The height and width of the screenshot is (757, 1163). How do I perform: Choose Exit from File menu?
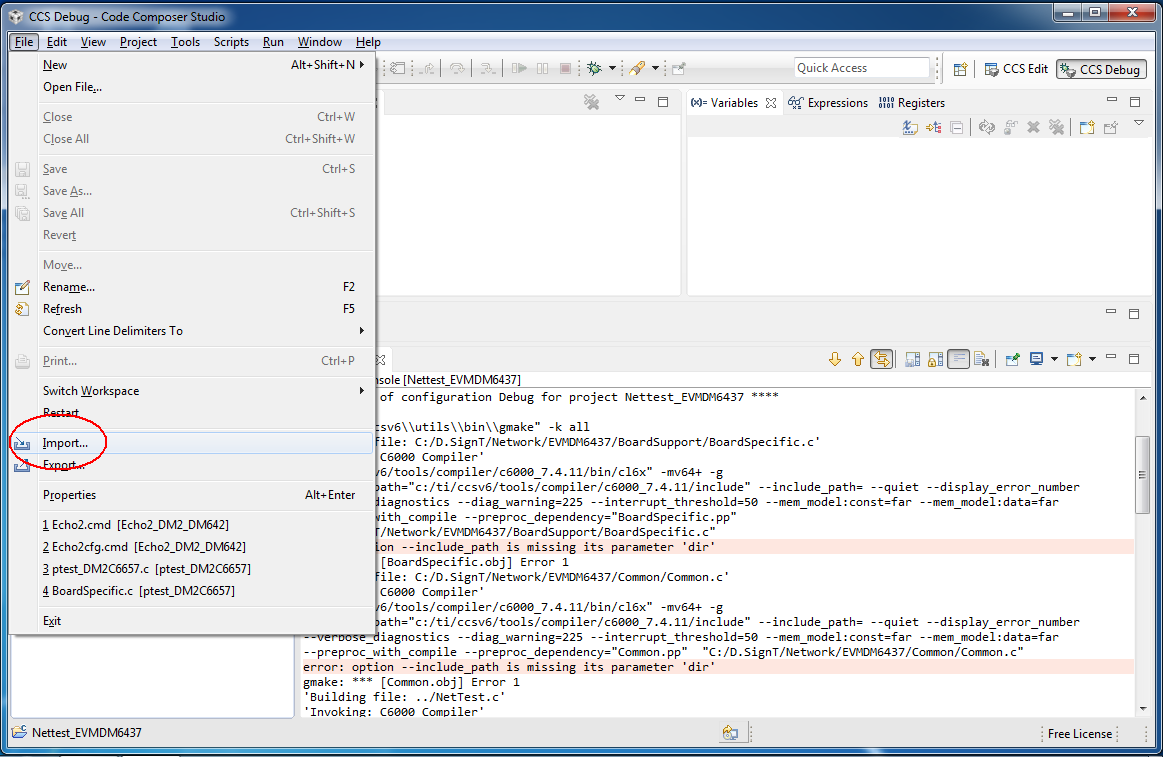pos(191,621)
